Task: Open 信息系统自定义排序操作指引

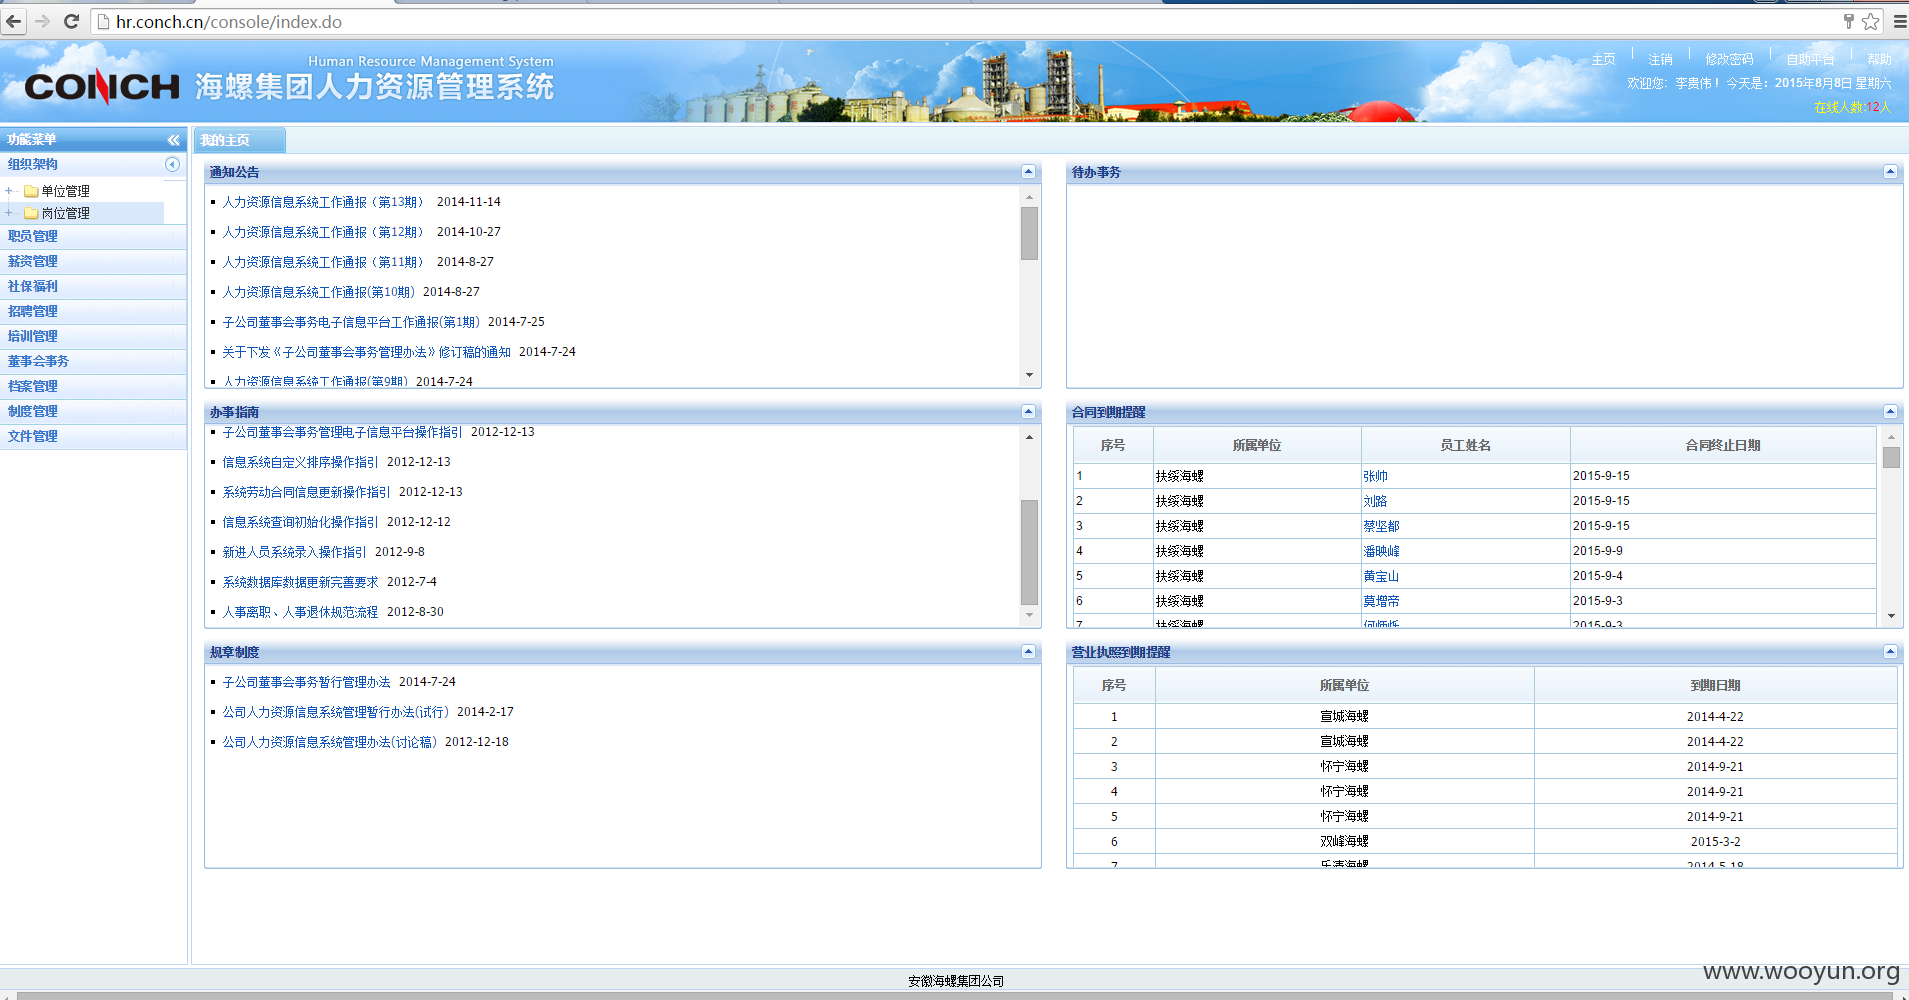Action: (x=300, y=462)
